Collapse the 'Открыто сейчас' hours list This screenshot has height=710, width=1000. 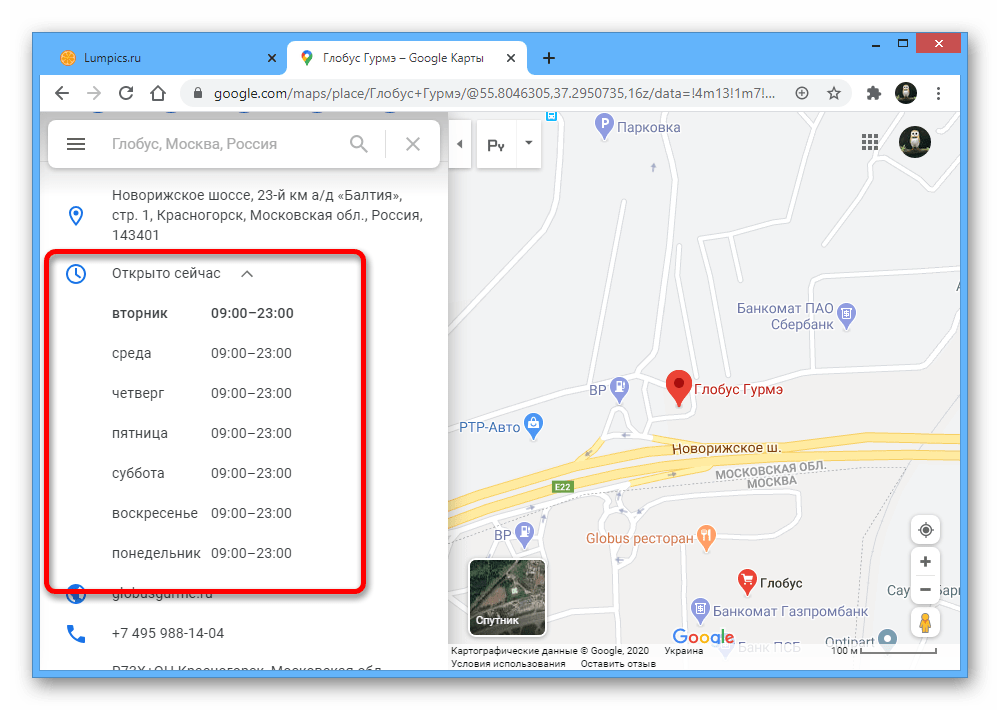[x=247, y=273]
